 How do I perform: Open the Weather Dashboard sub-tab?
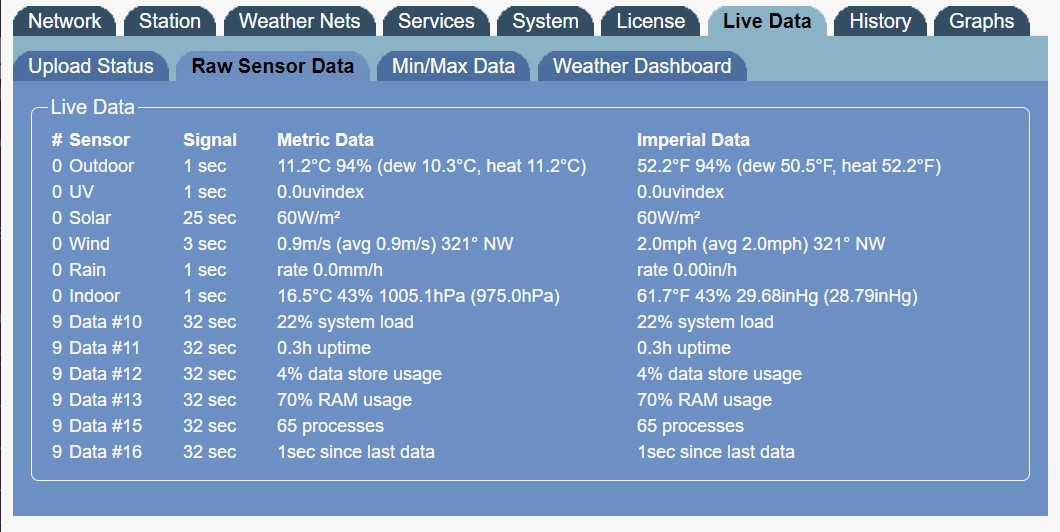(x=642, y=66)
